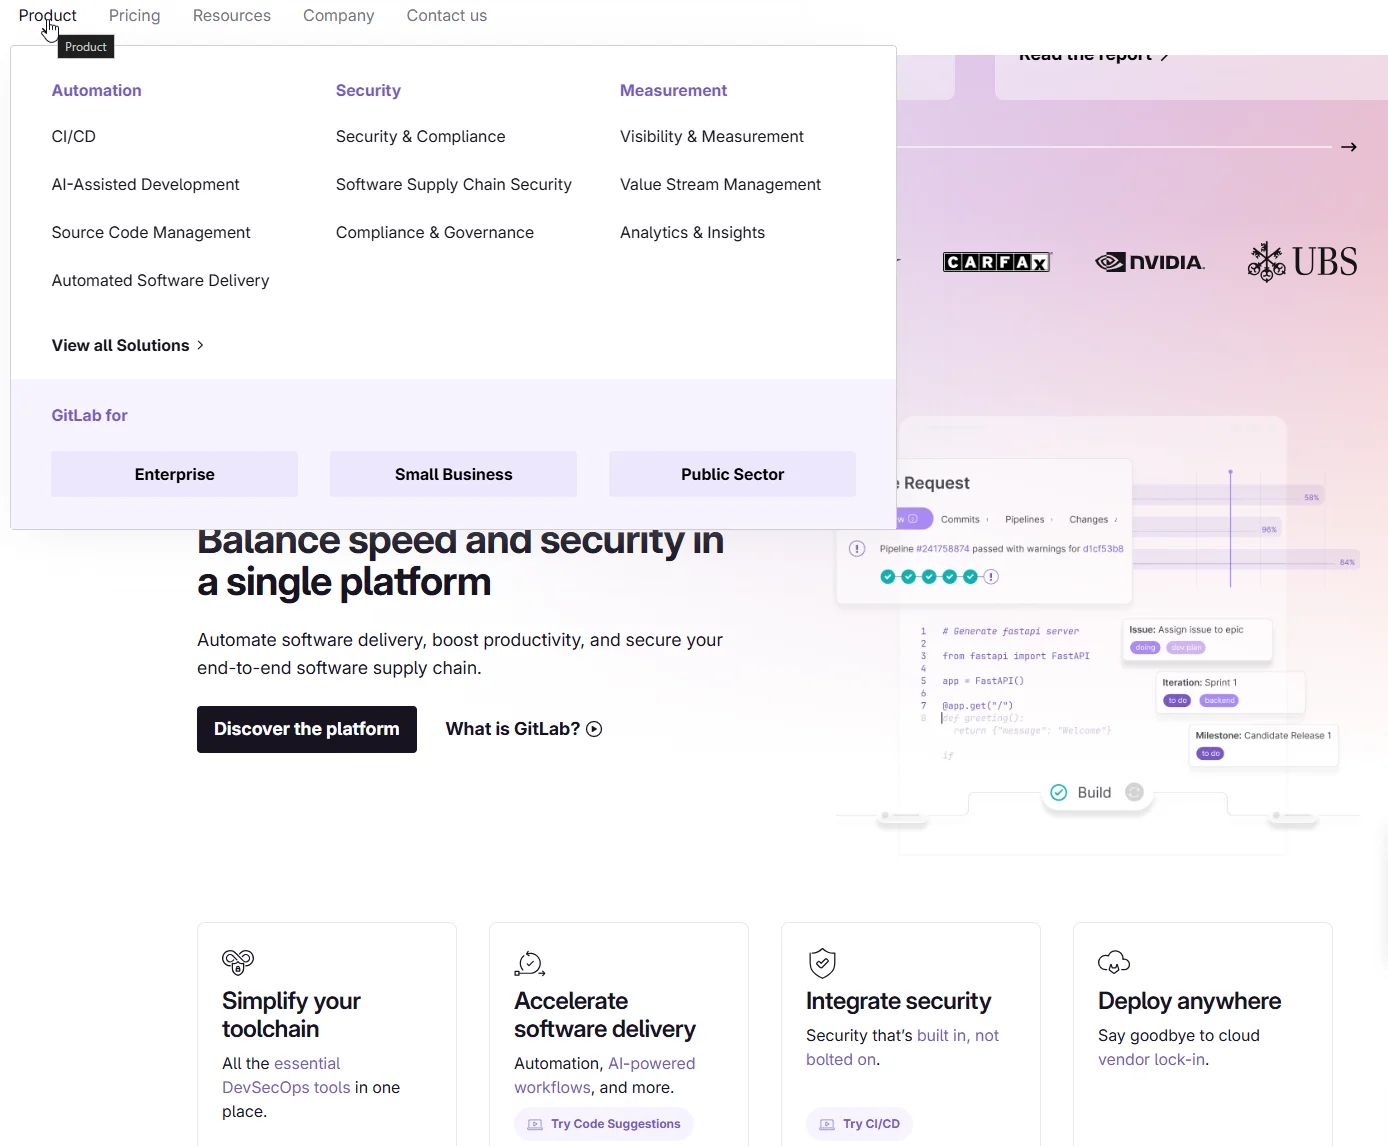Screen dimensions: 1388x1146
Task: Click Try Code Suggestions pill button
Action: coord(603,1124)
